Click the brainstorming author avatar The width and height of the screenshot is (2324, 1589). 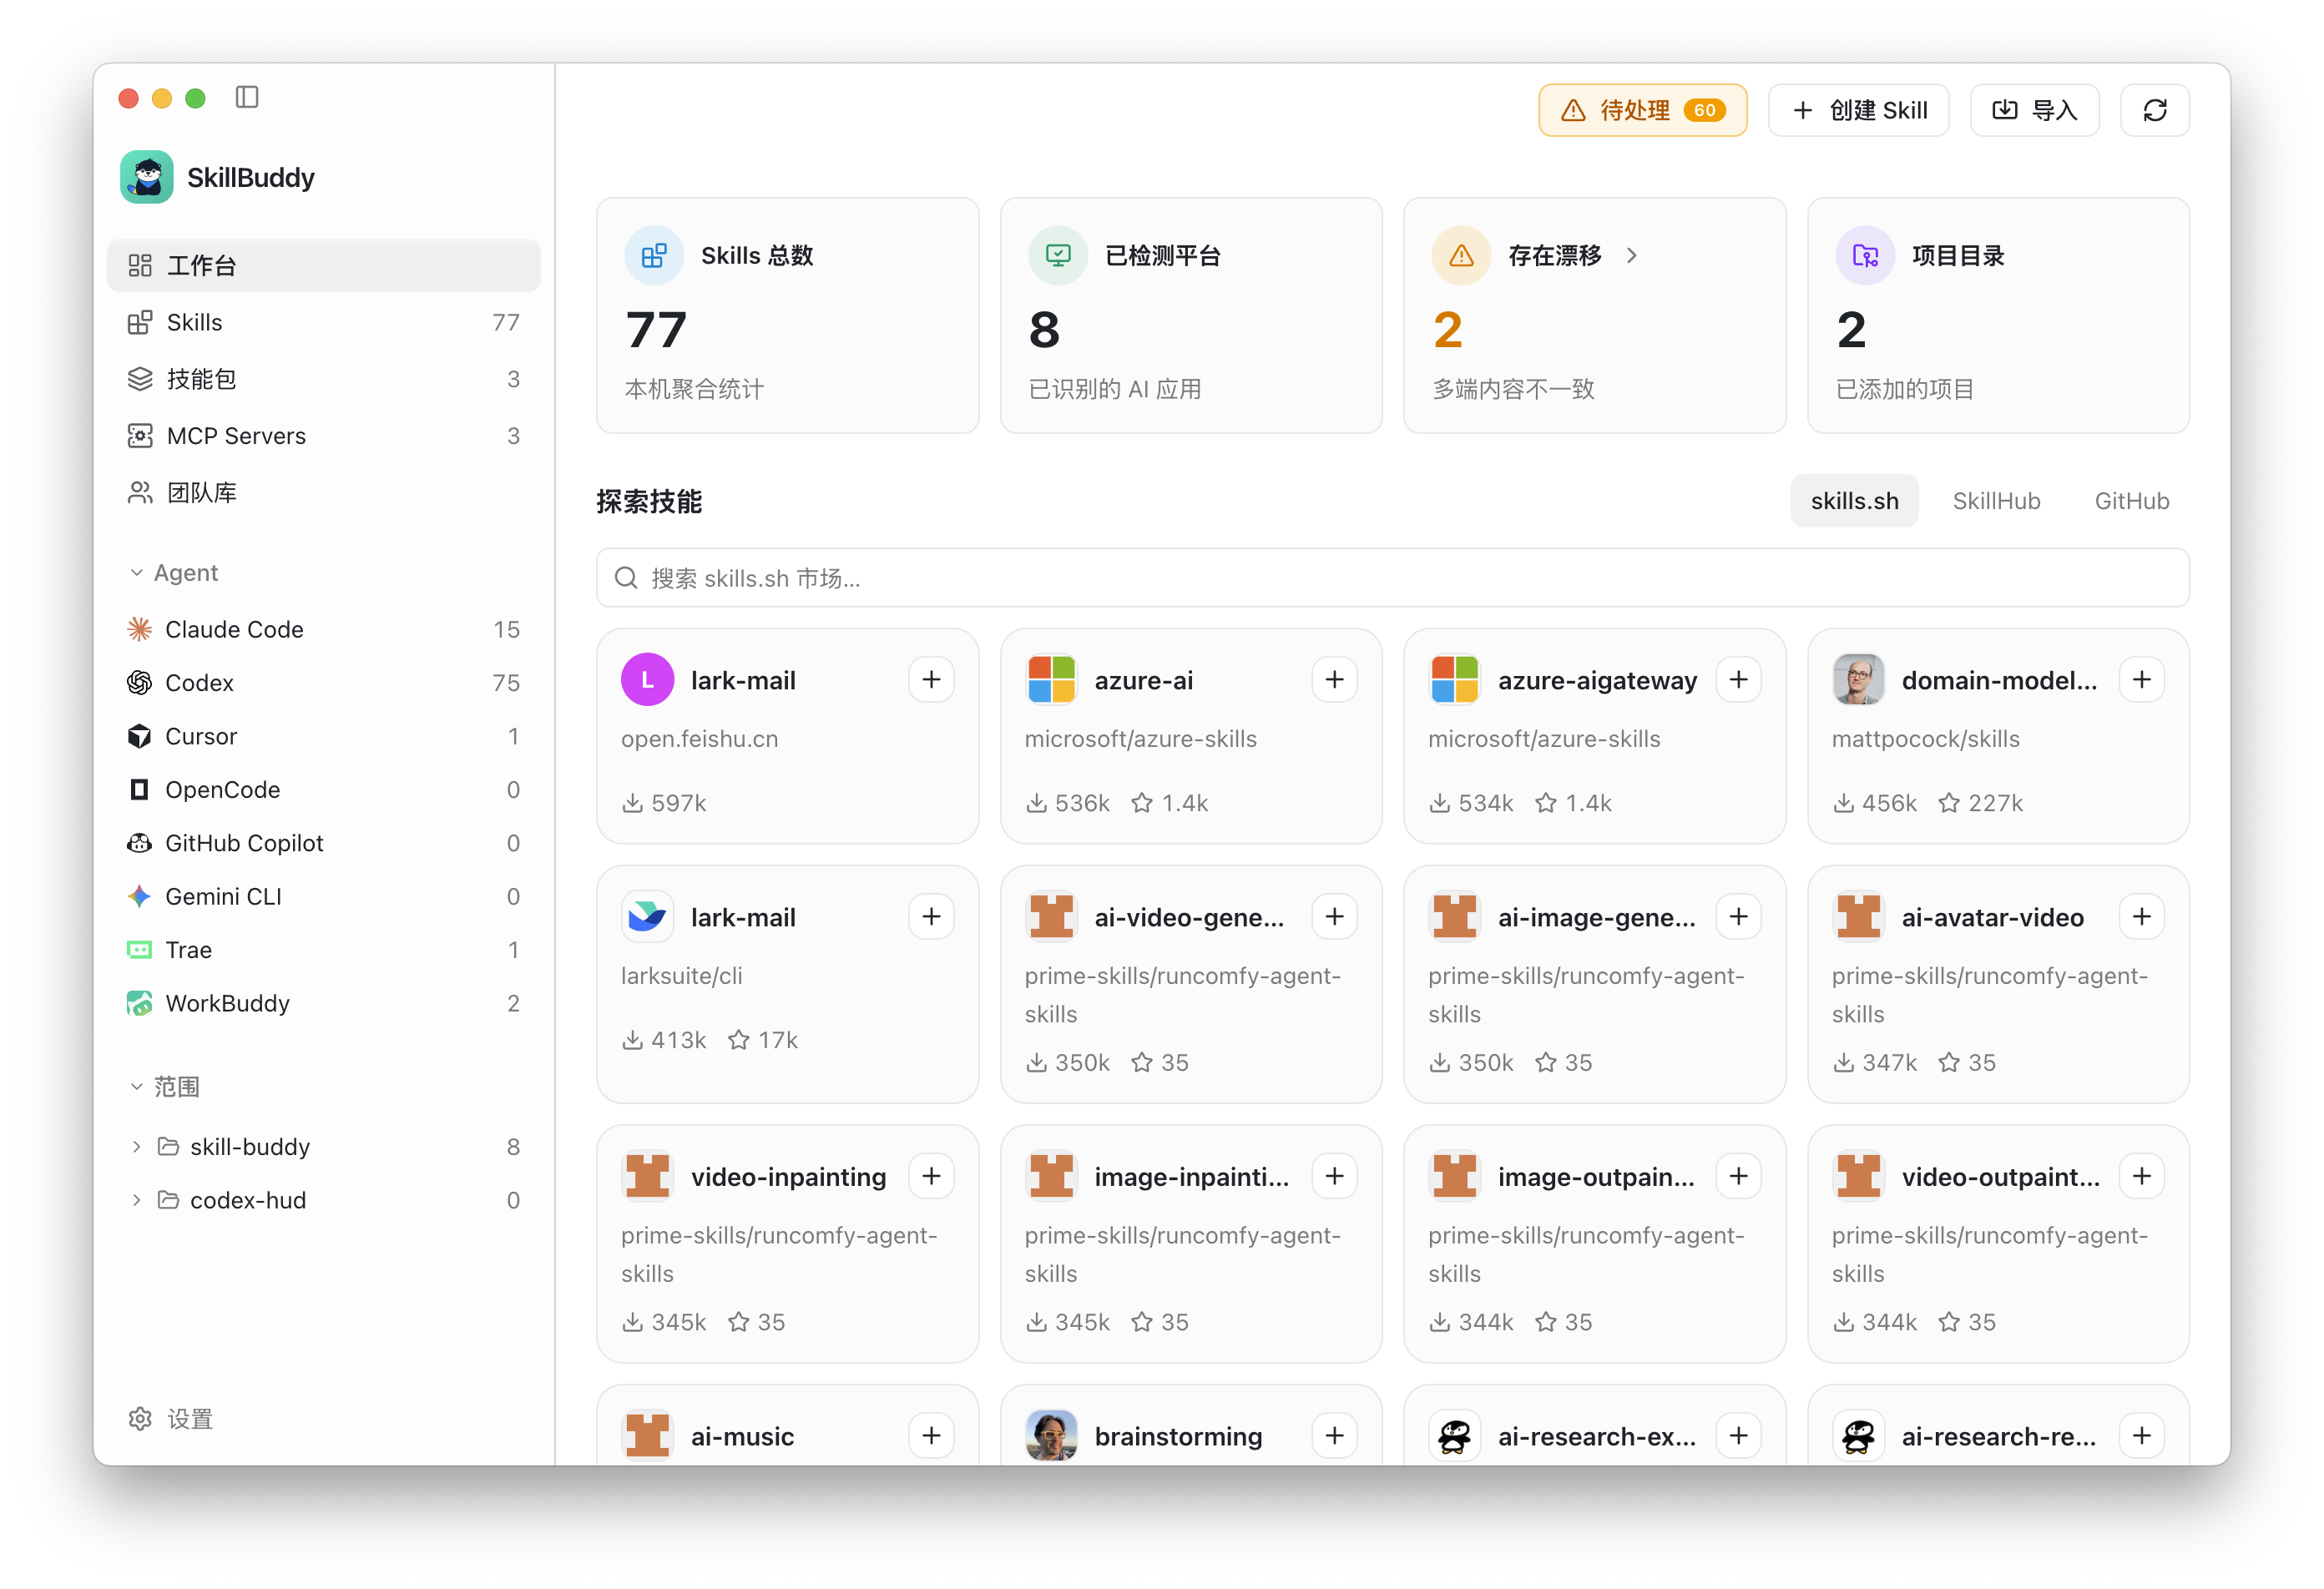tap(1051, 1436)
